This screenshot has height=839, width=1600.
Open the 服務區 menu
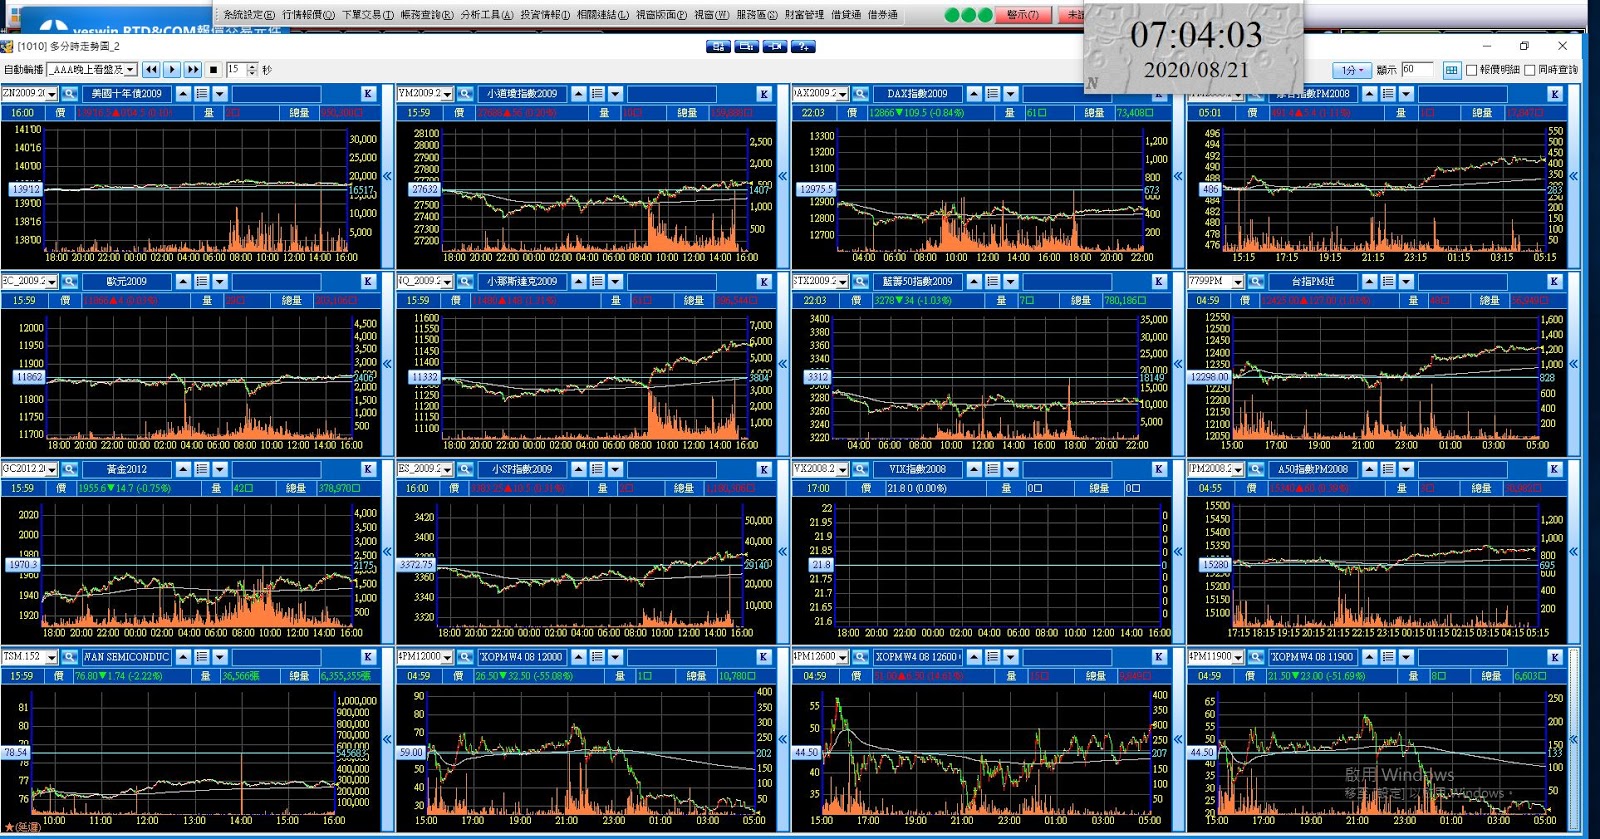[x=757, y=15]
